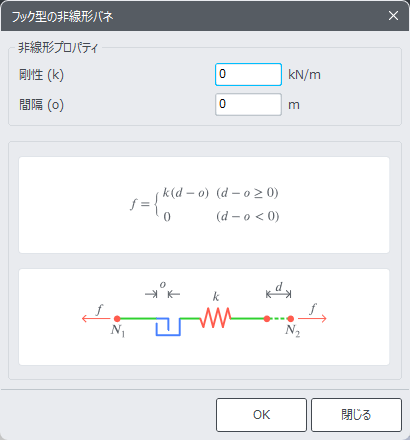
Task: Close the dialog with the X icon
Action: click(x=393, y=16)
